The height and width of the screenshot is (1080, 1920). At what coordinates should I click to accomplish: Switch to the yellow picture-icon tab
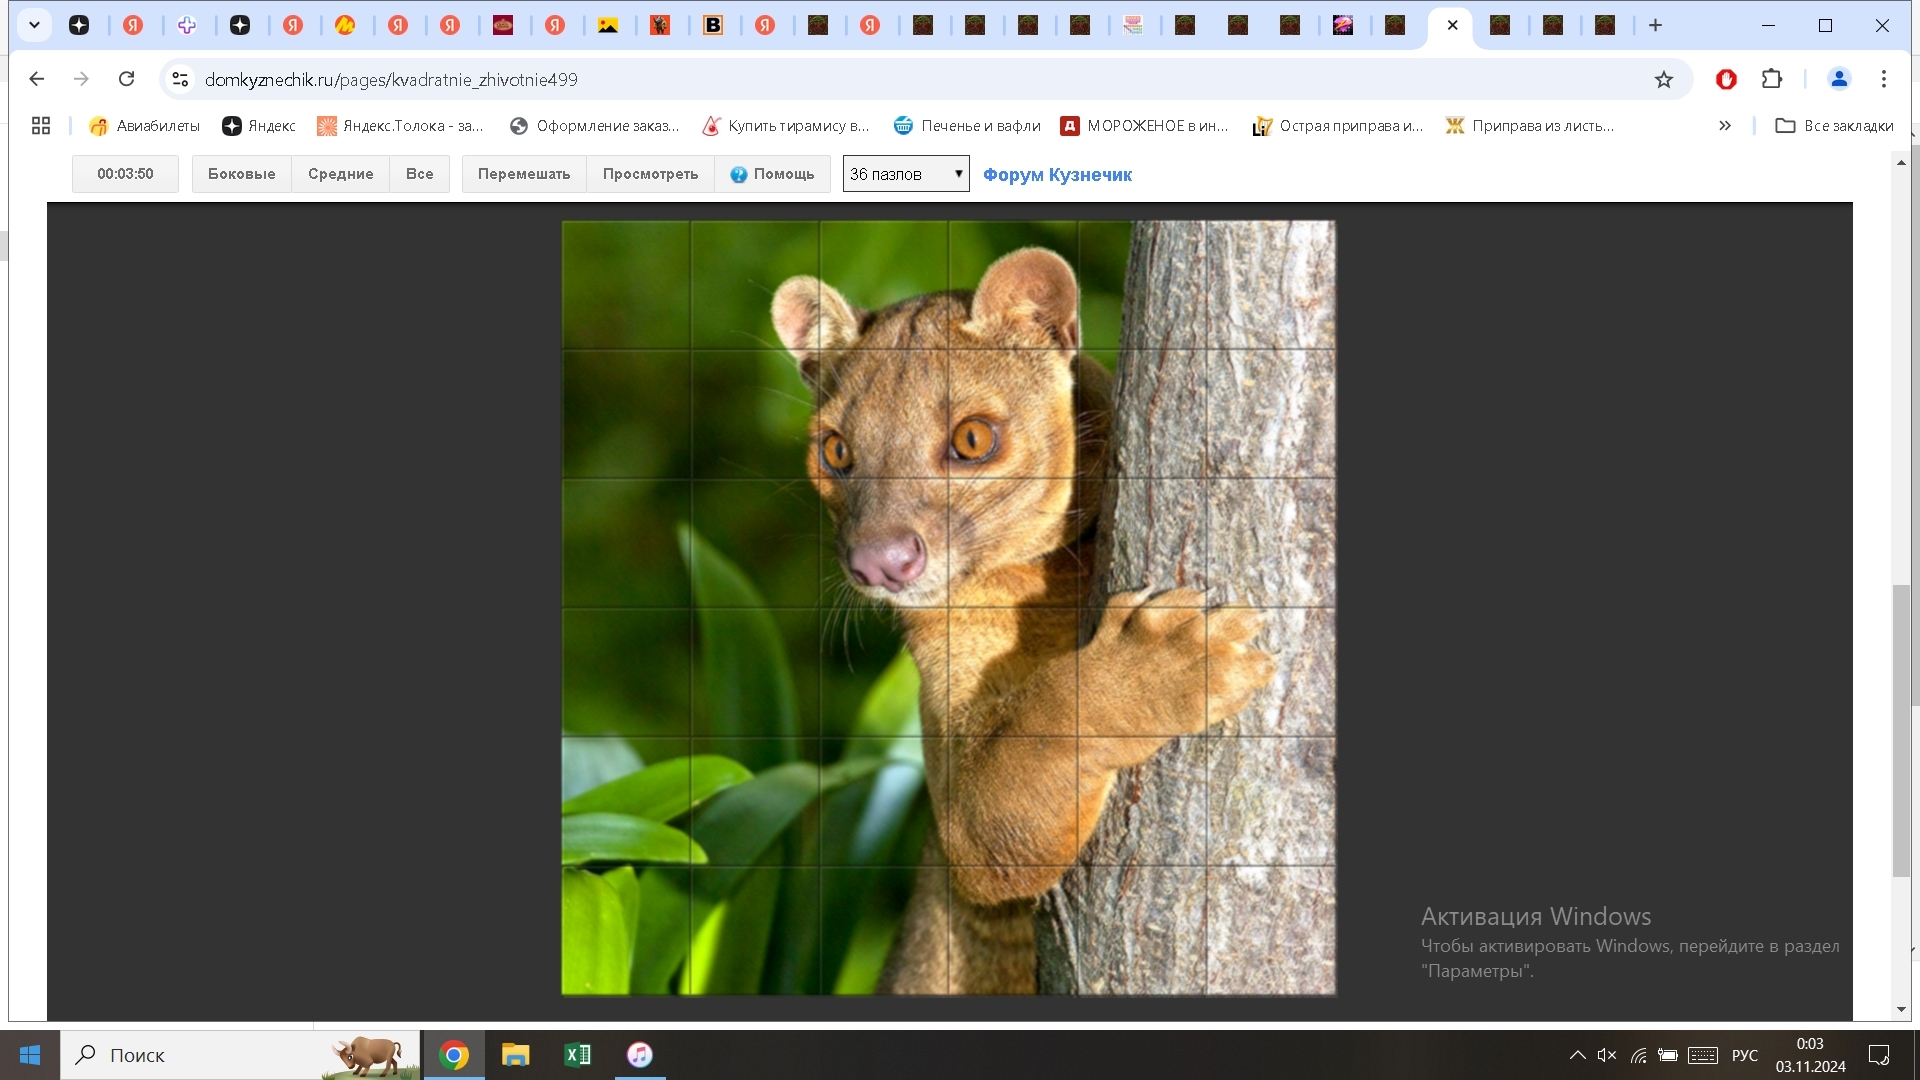click(x=608, y=25)
